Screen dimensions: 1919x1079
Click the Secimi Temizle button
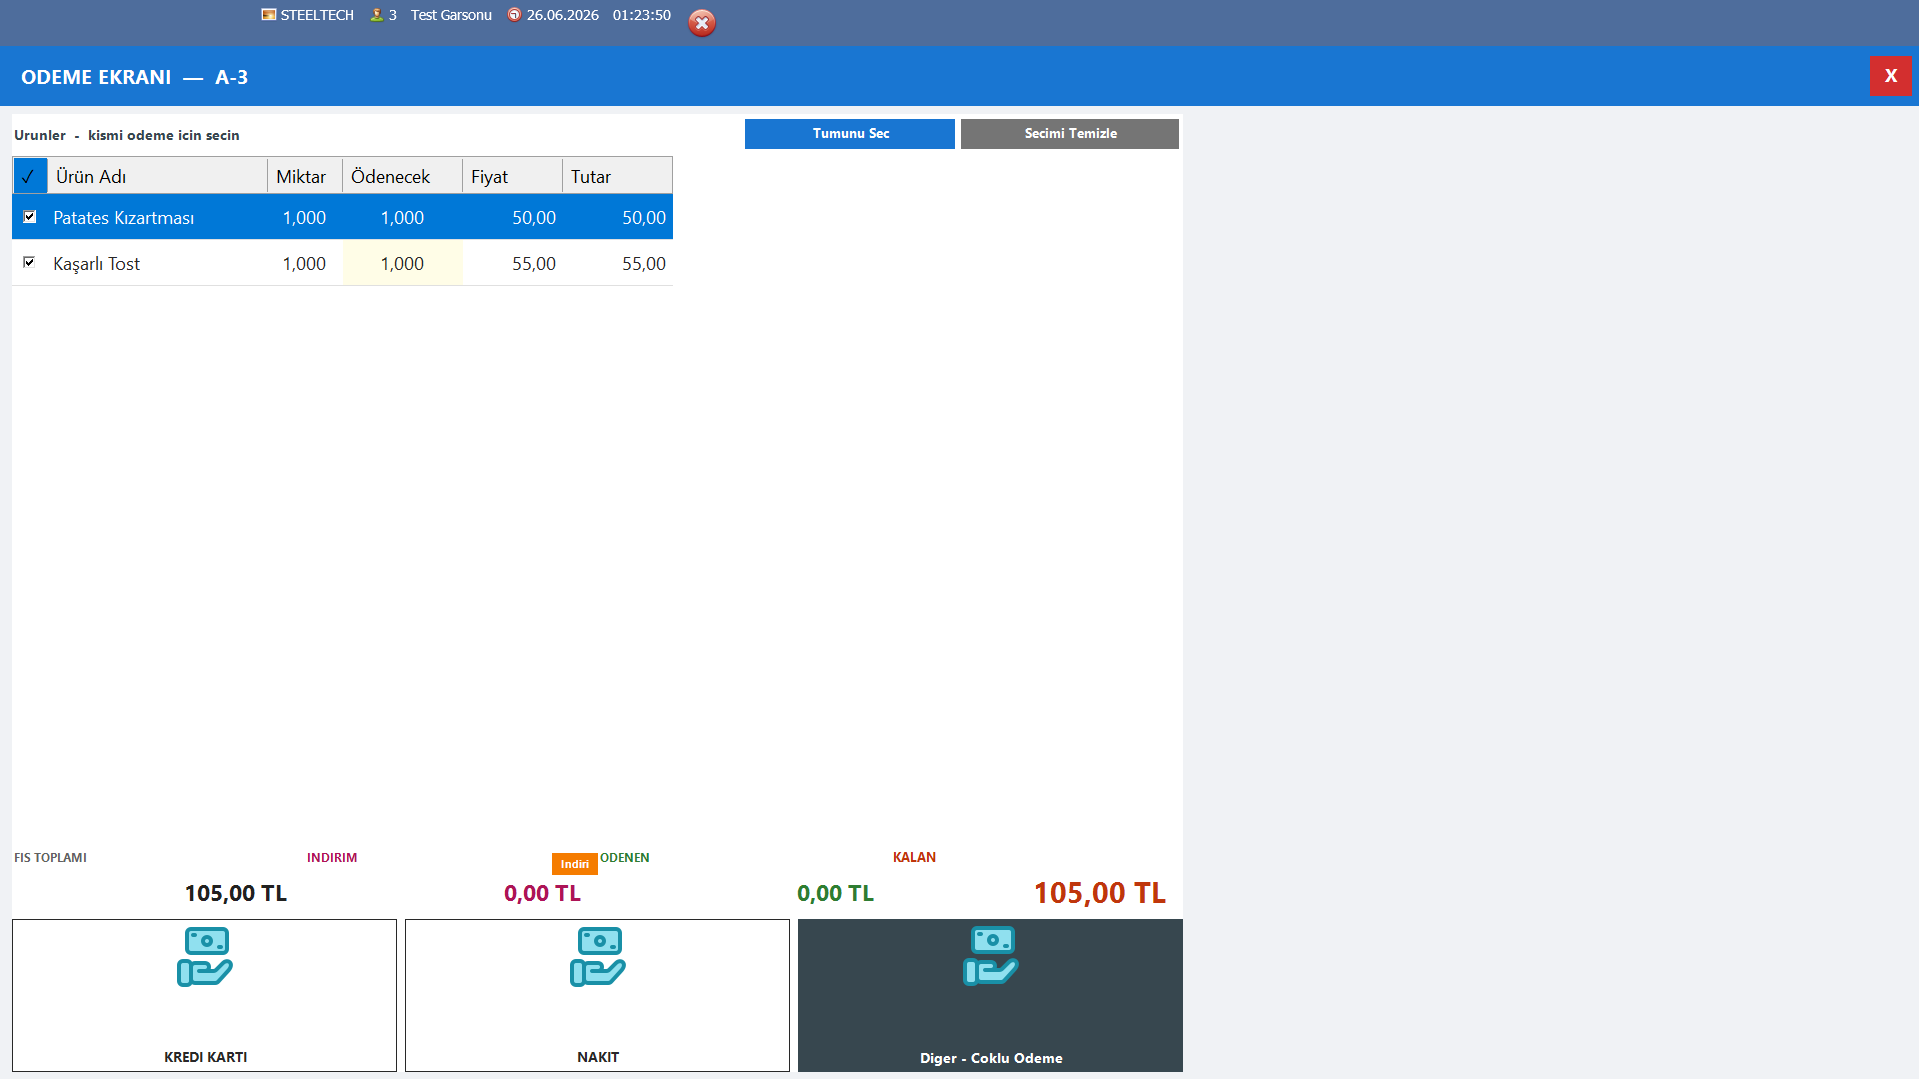coord(1070,134)
